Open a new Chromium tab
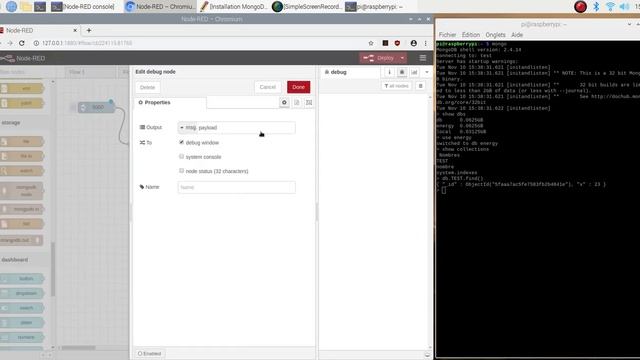Screen dimensions: 640x360 (x=89, y=30)
